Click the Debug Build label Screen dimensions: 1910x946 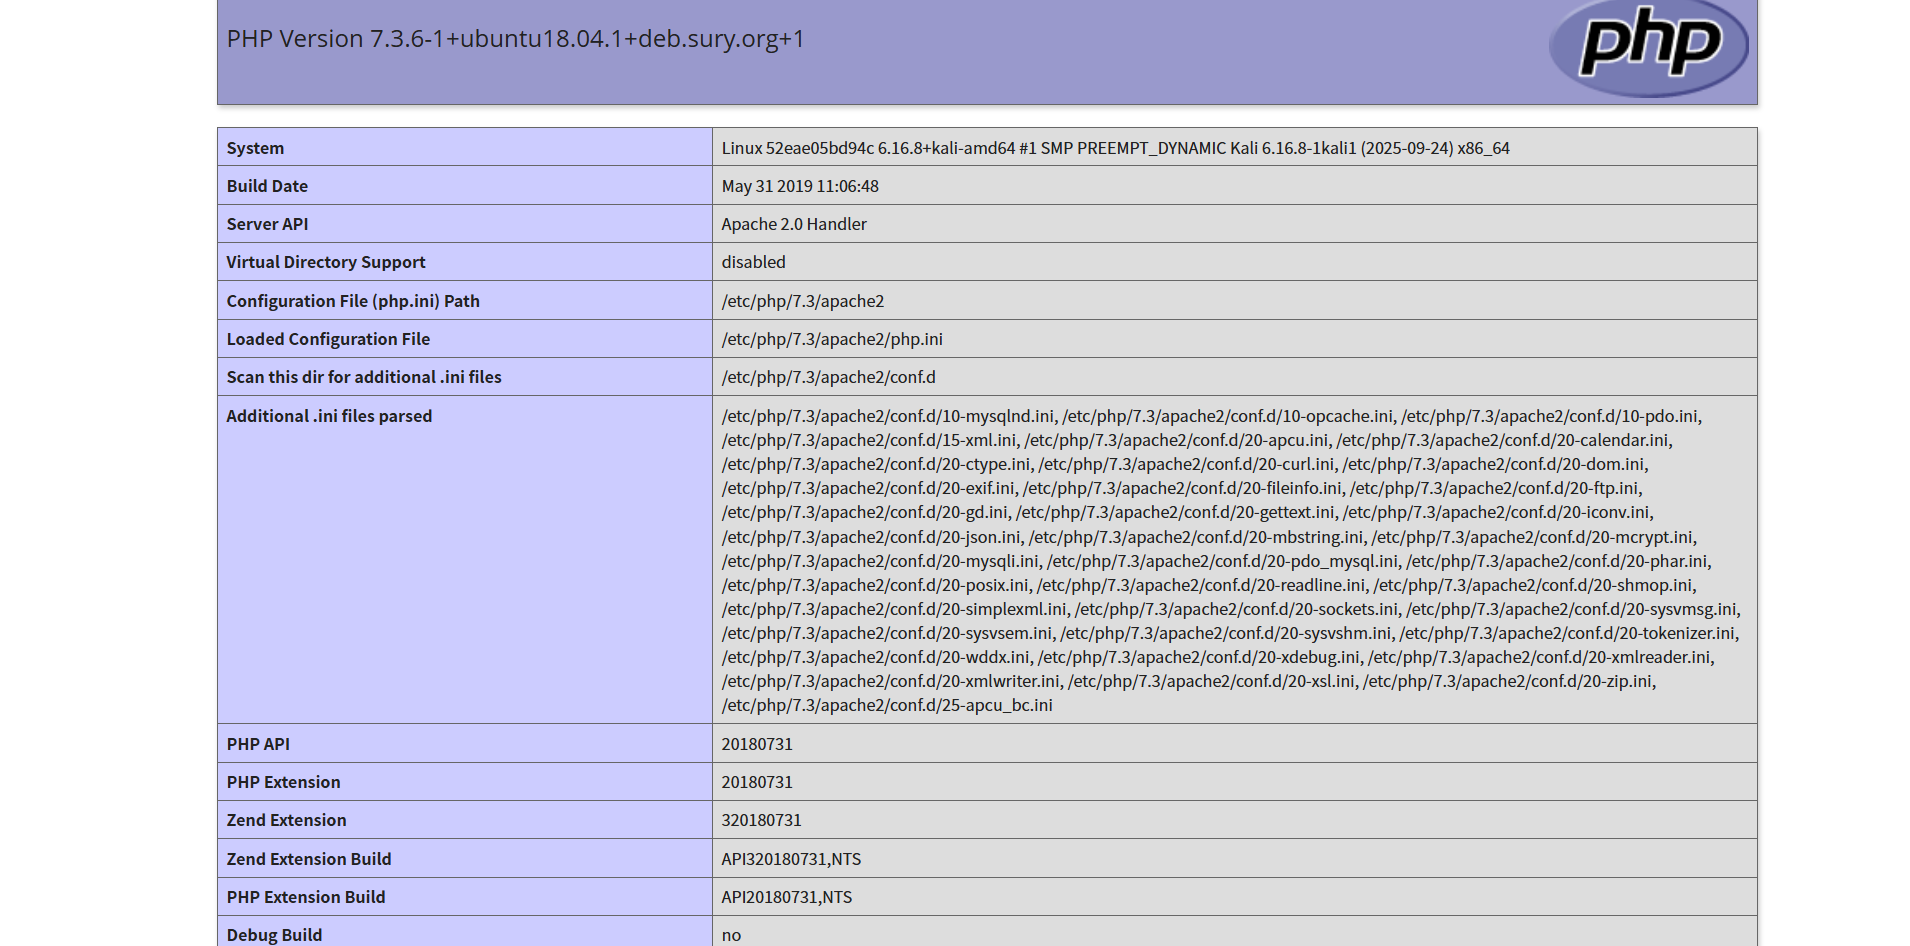pos(274,935)
